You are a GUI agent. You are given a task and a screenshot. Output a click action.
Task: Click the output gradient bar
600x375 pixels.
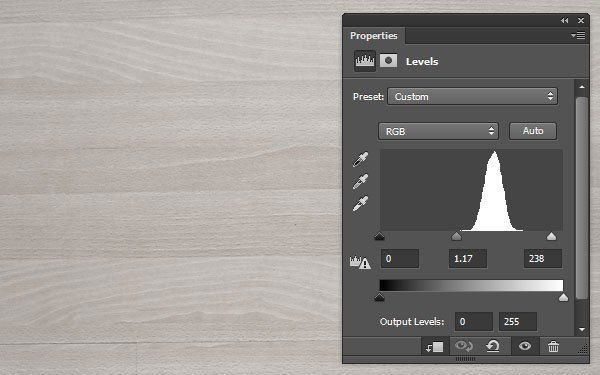(x=471, y=285)
